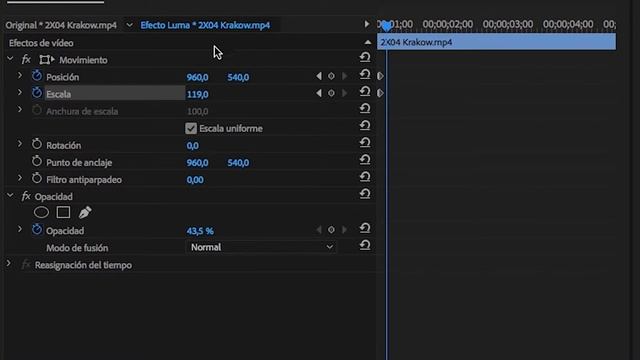The width and height of the screenshot is (640, 360).
Task: Uncheck the Escala uniforme checkbox
Action: (191, 129)
